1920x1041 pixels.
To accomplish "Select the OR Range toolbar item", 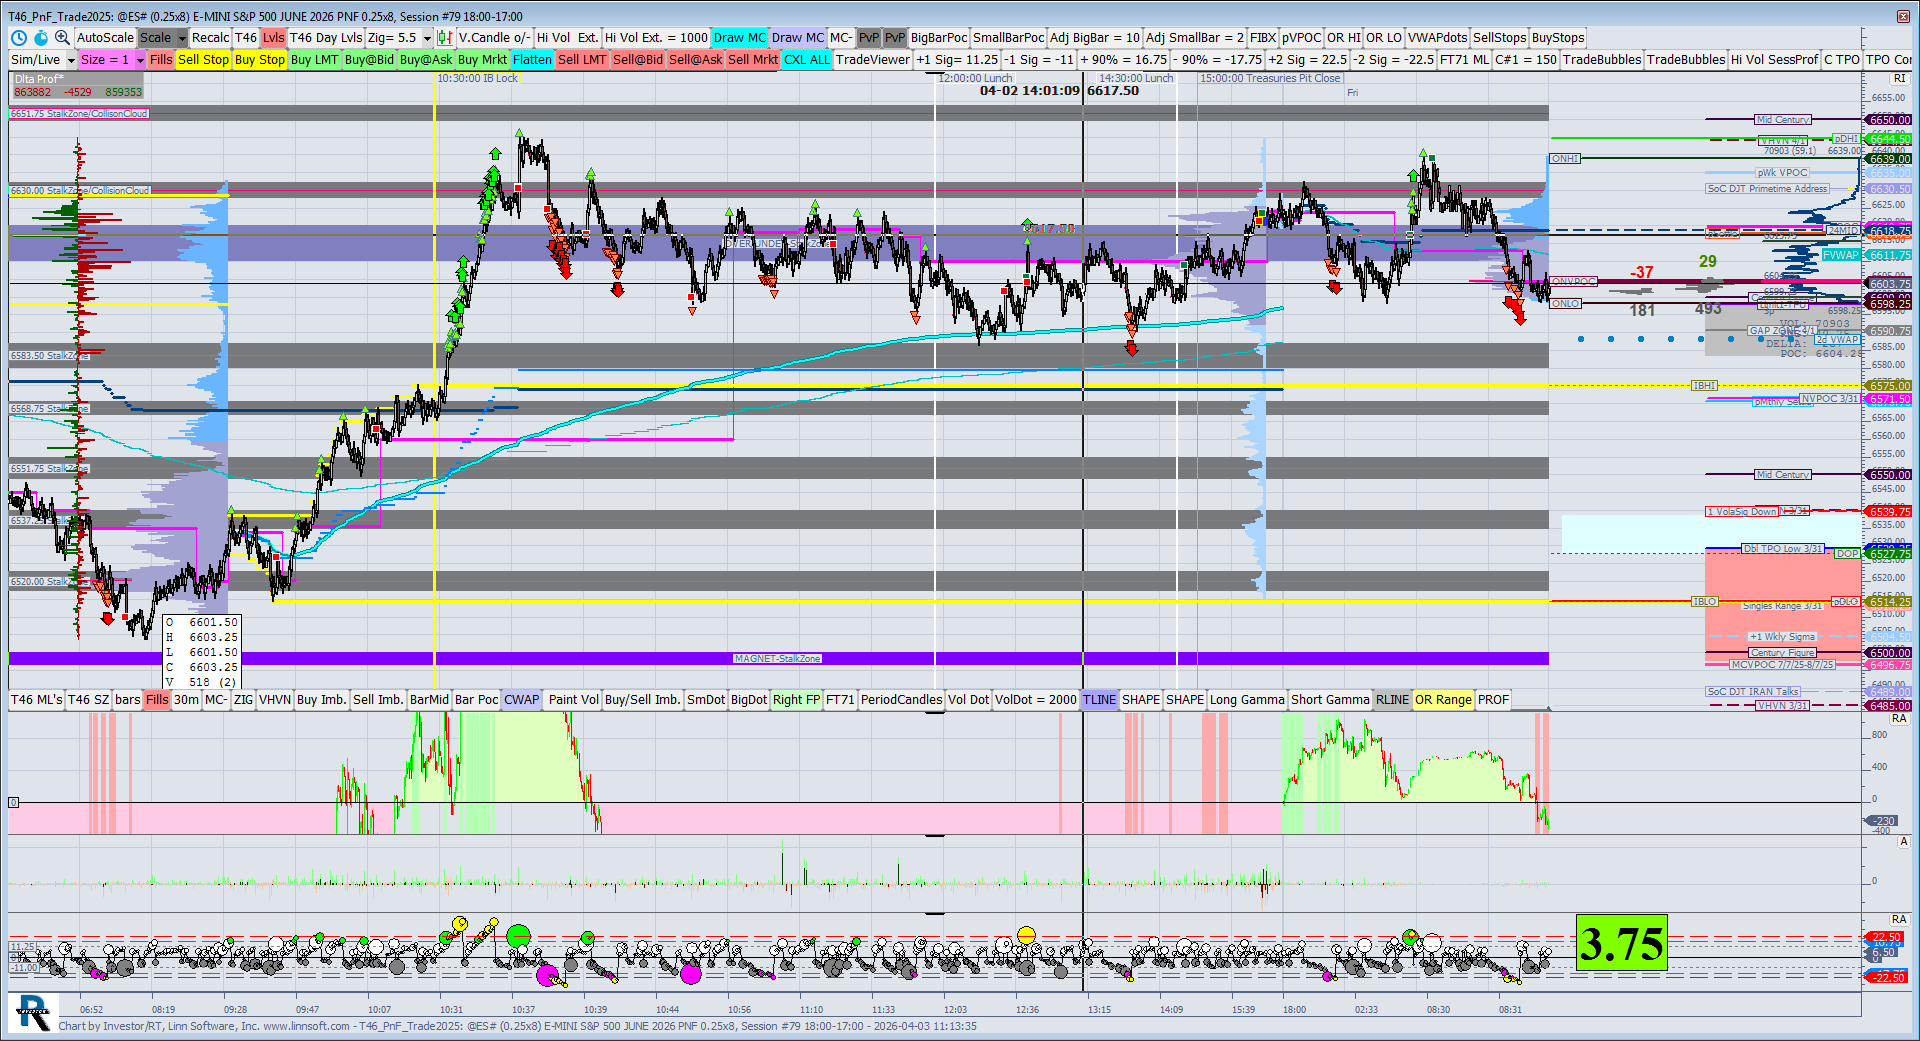I will click(x=1443, y=700).
